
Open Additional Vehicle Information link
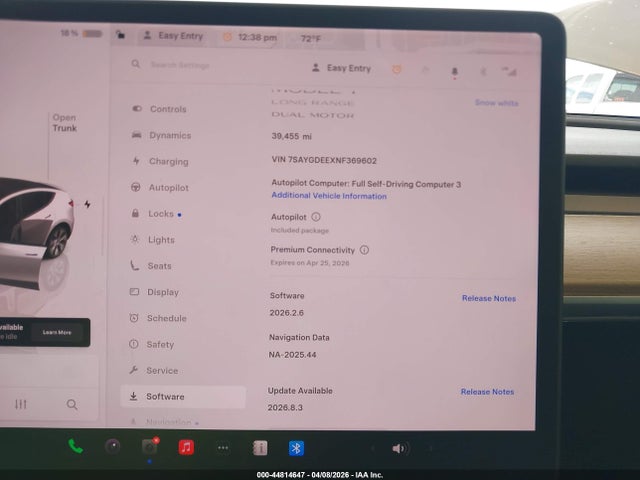[x=329, y=196]
